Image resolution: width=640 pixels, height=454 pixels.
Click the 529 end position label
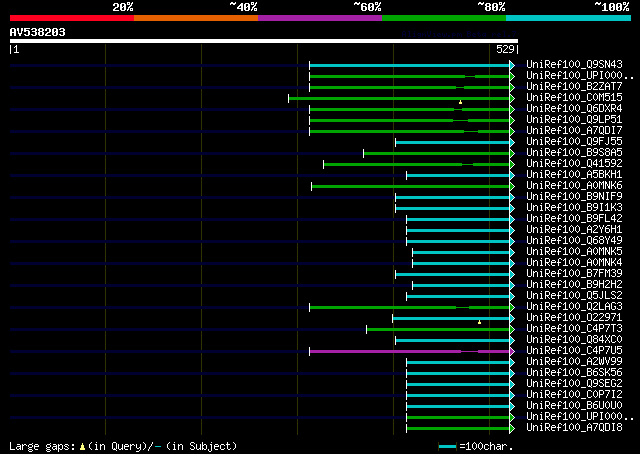tap(505, 49)
